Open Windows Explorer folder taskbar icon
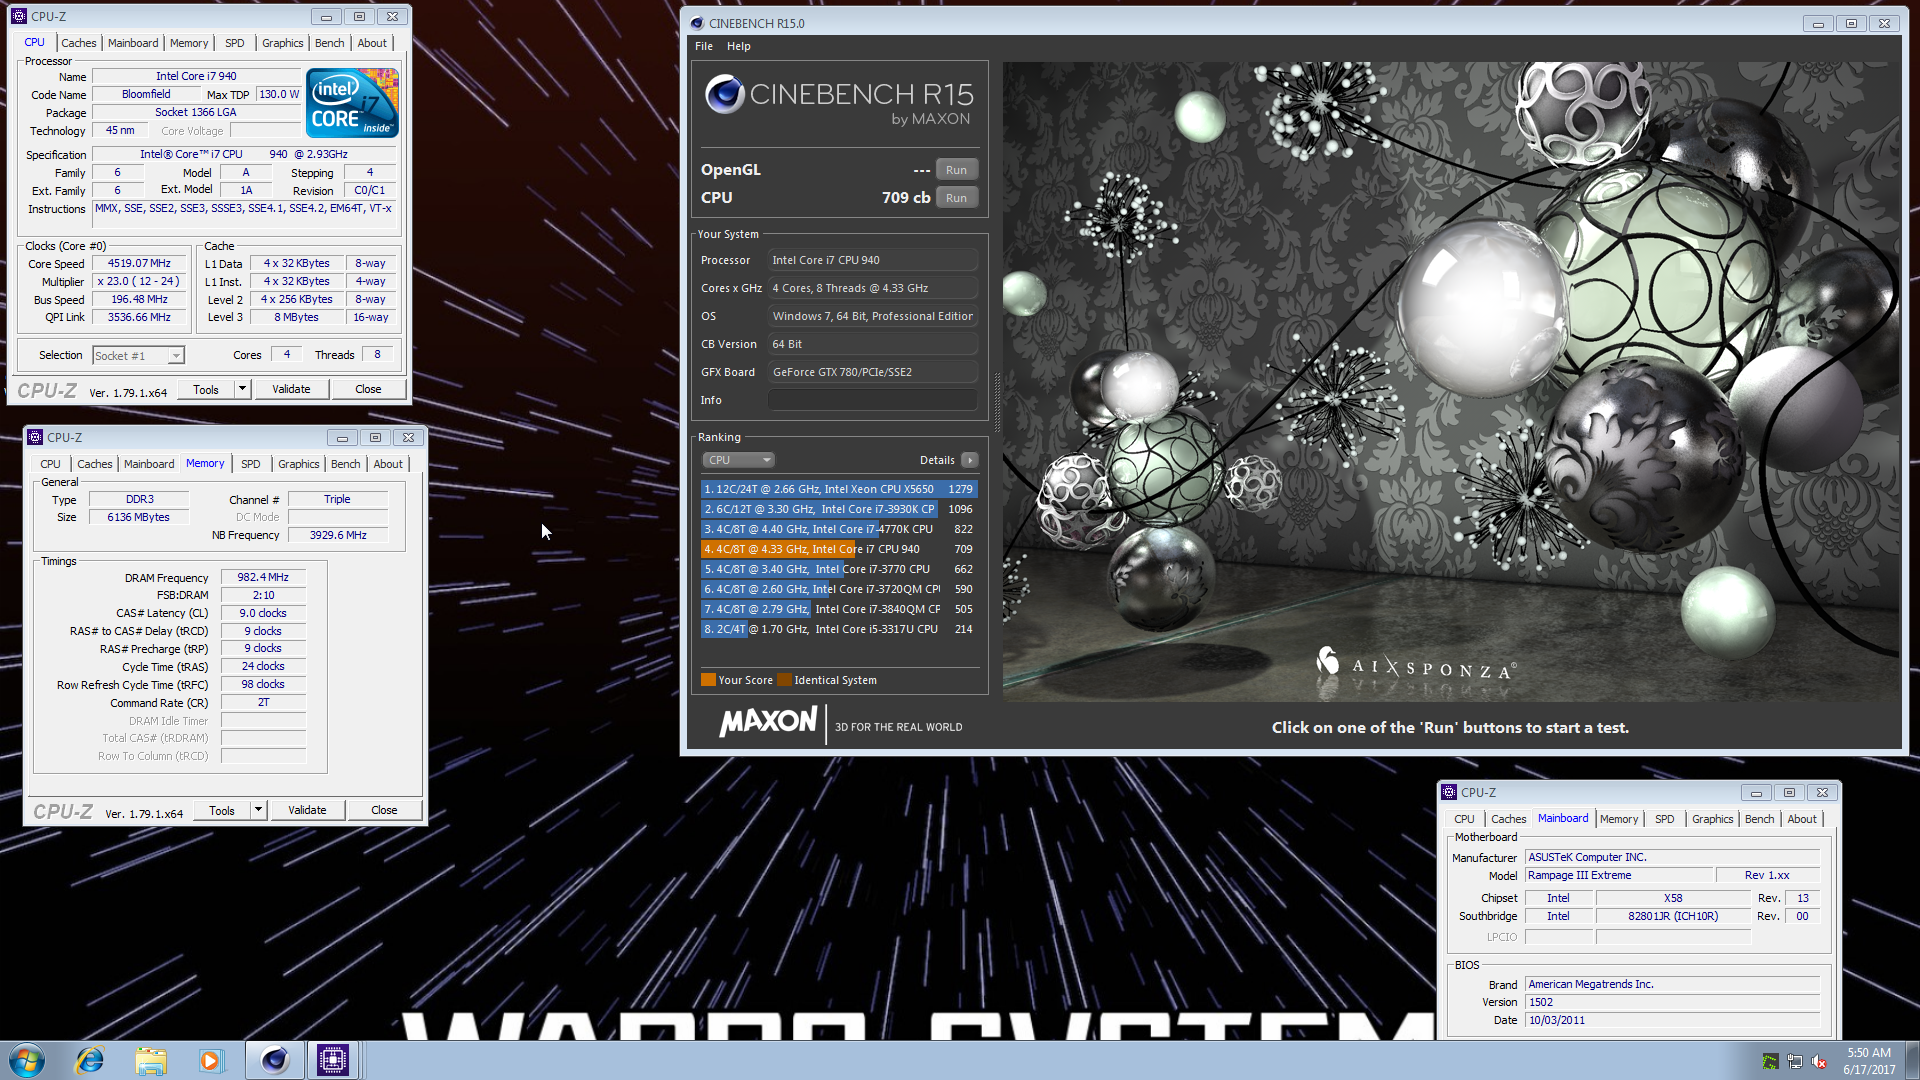Screen dimensions: 1920x1080 (x=151, y=1060)
